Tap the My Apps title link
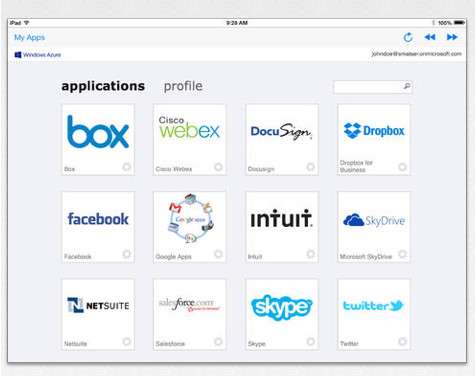Image resolution: width=475 pixels, height=377 pixels. (29, 37)
